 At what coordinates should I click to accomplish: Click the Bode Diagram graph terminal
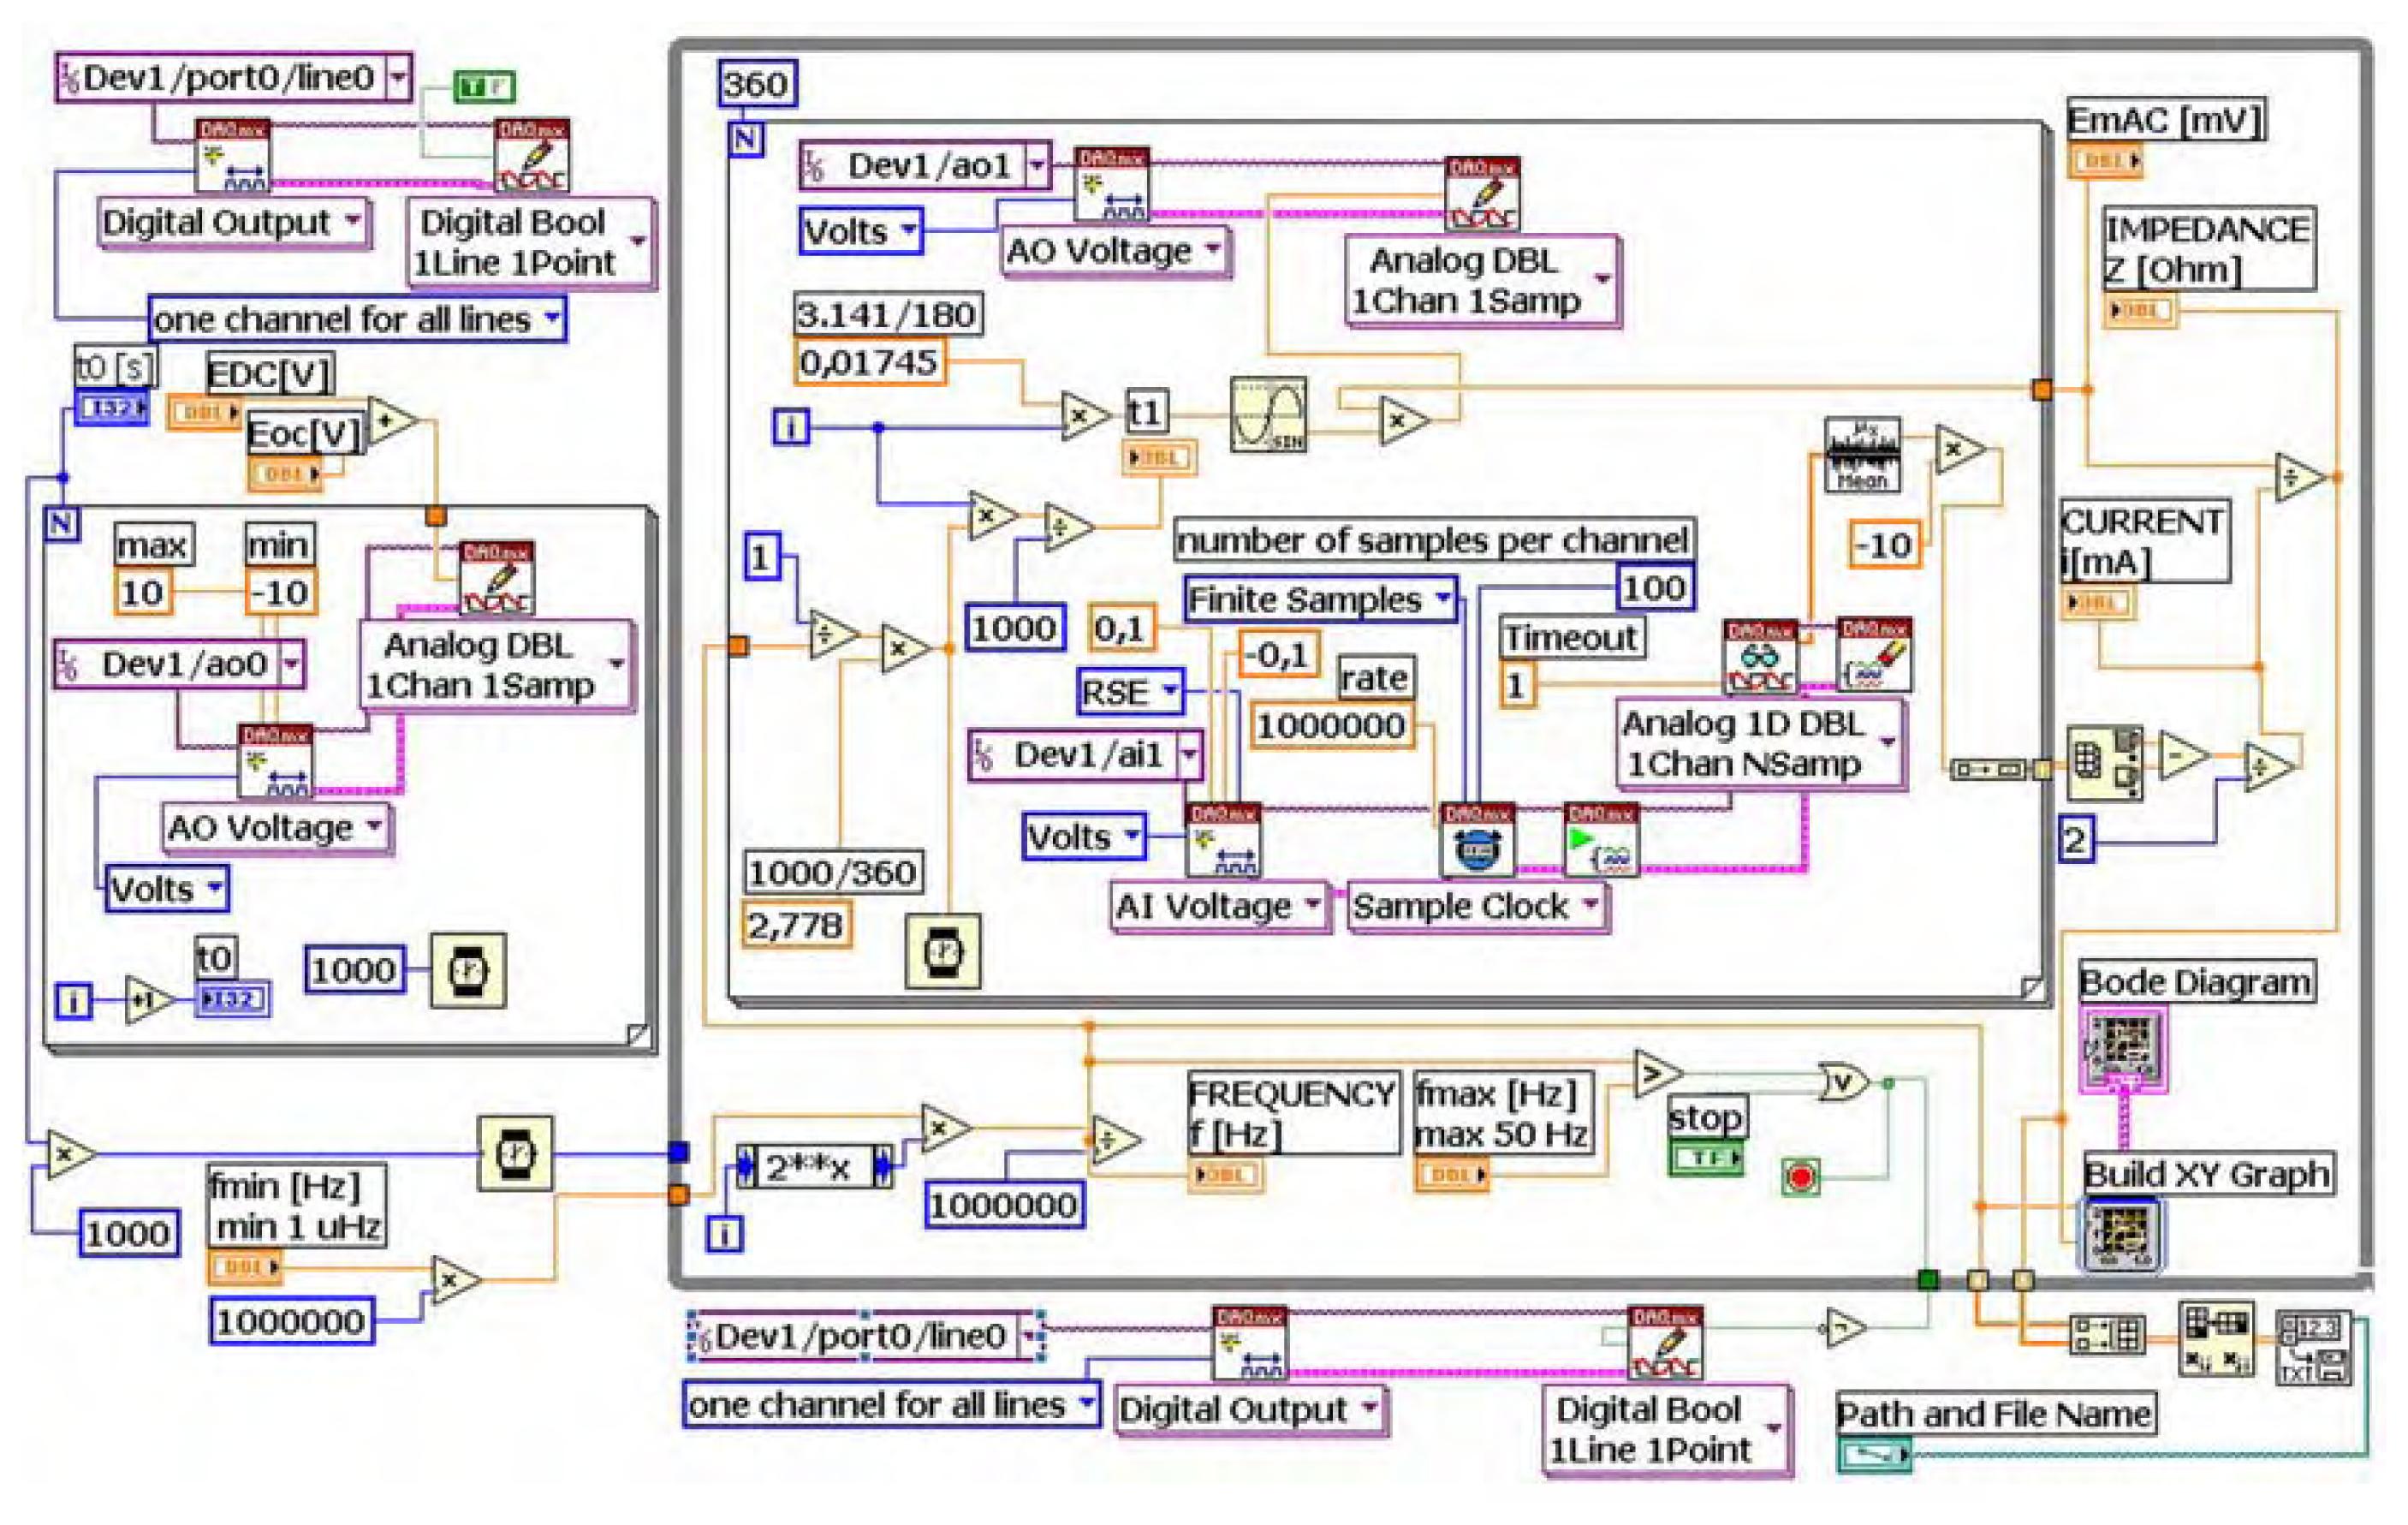(x=2124, y=1050)
